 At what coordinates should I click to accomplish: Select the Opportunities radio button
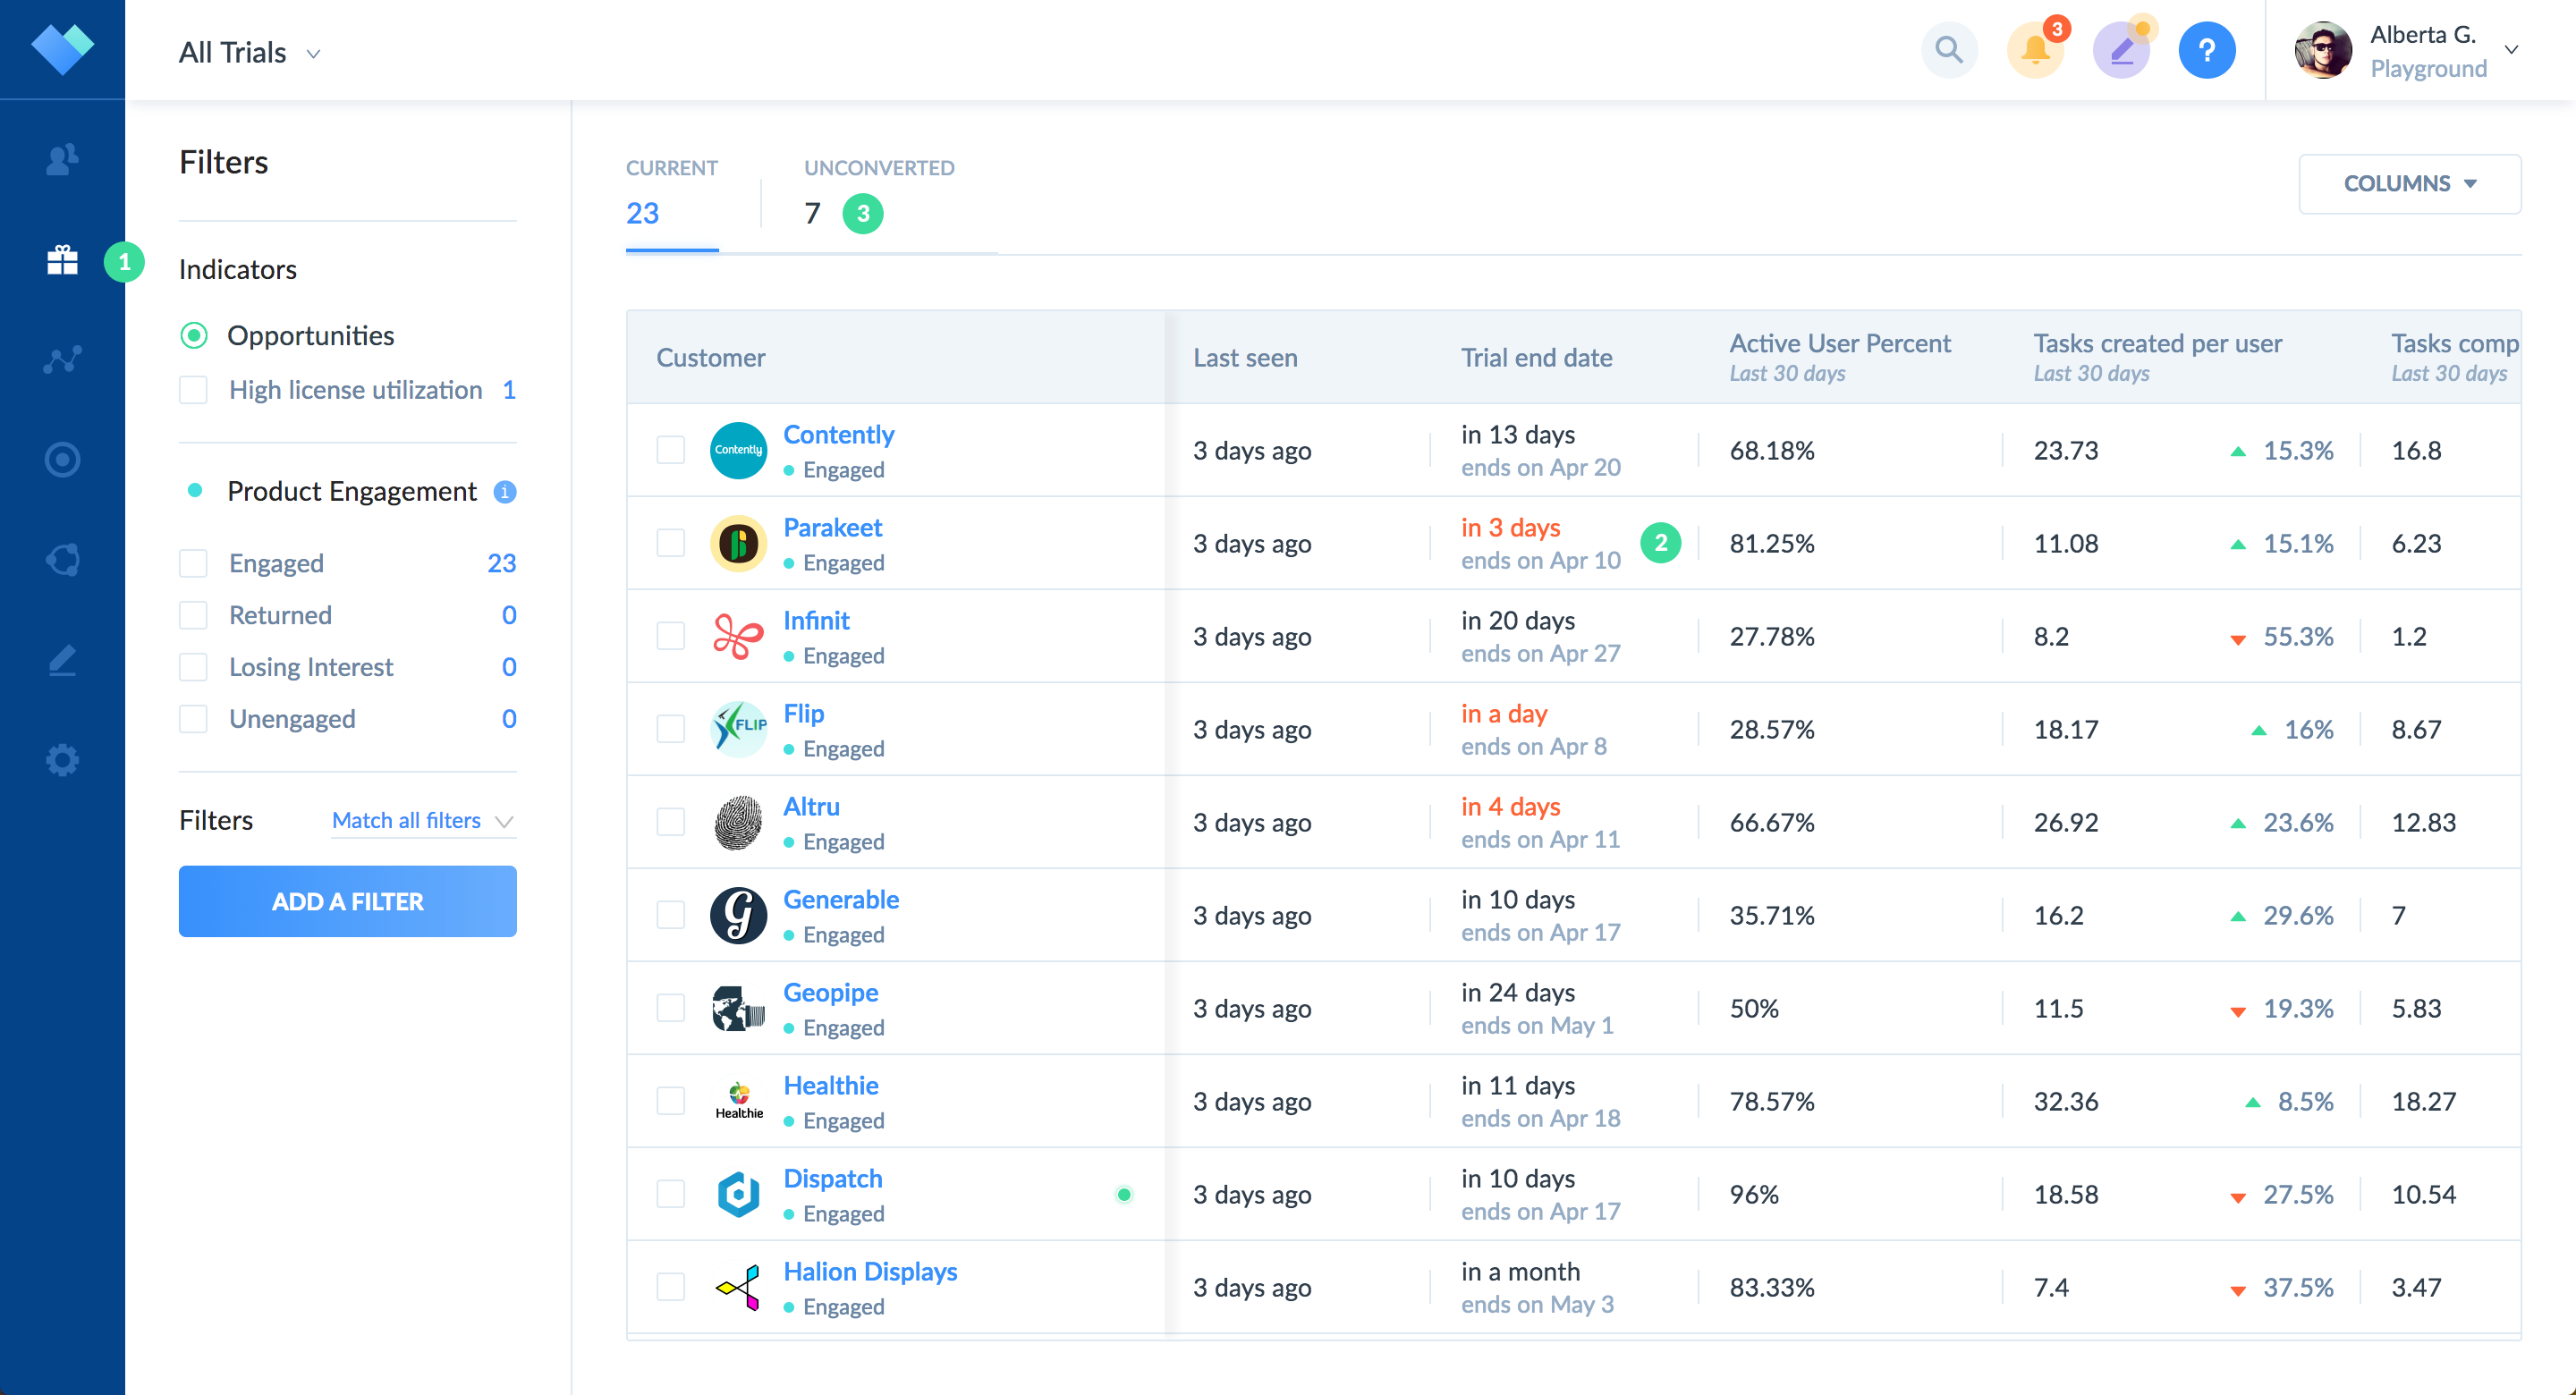click(194, 336)
